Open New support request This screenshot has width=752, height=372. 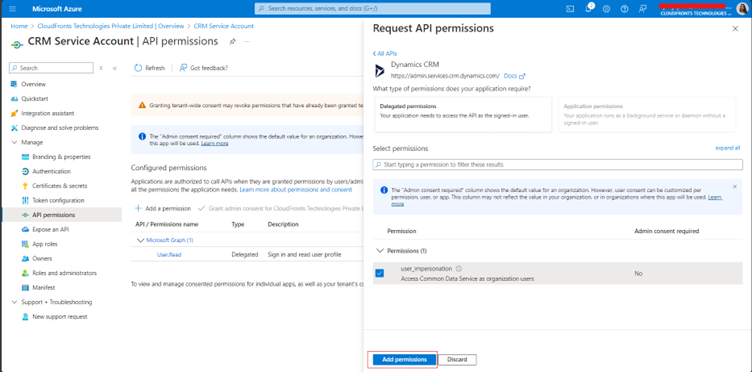pyautogui.click(x=61, y=317)
